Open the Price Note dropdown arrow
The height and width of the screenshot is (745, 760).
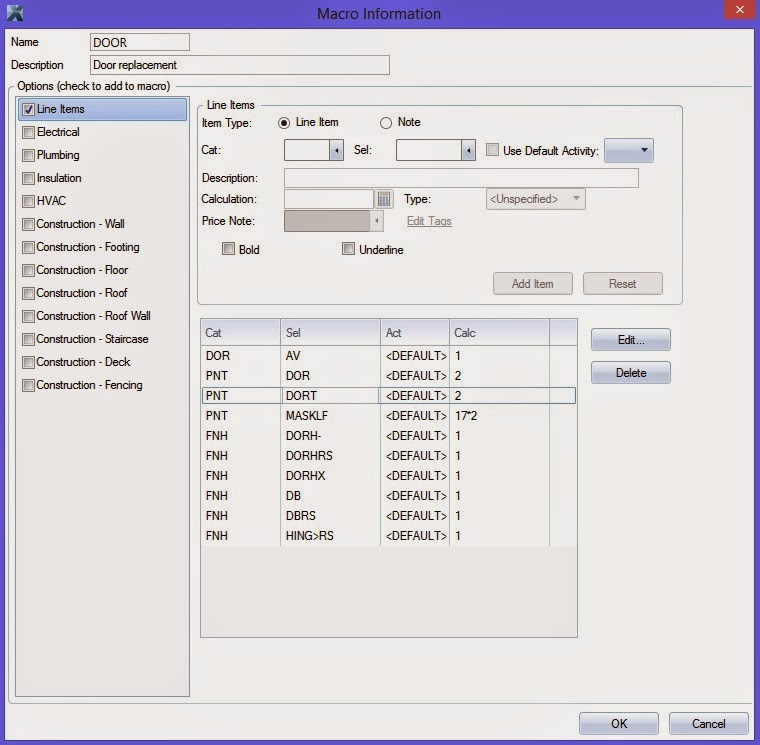point(377,221)
